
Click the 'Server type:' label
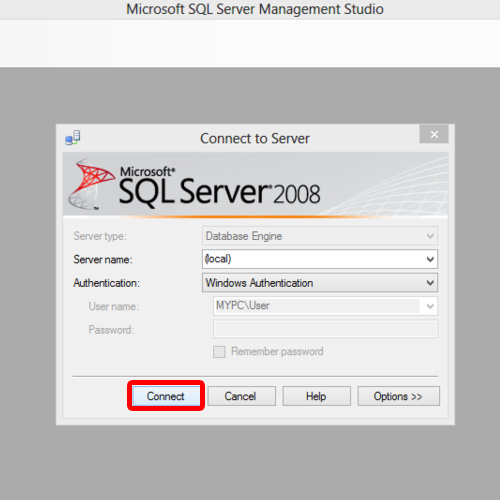100,236
